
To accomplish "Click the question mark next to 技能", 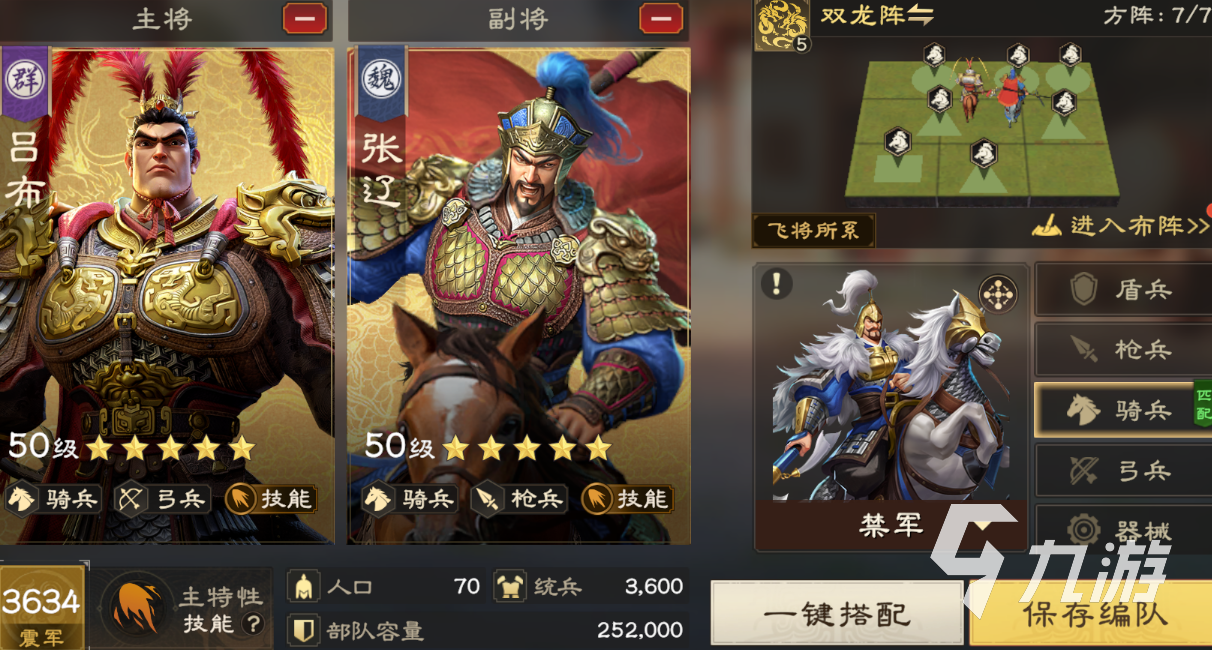I will click(x=254, y=624).
